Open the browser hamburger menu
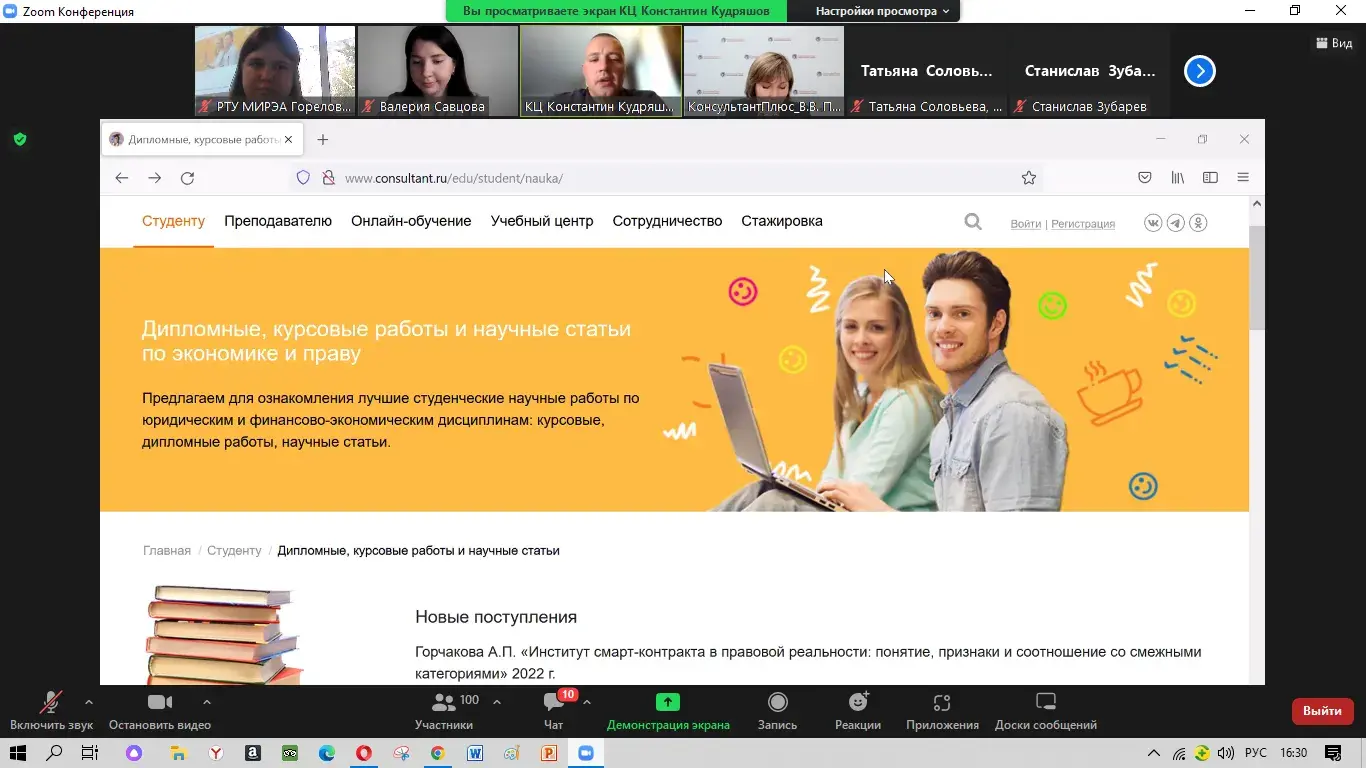This screenshot has height=768, width=1366. pos(1243,178)
